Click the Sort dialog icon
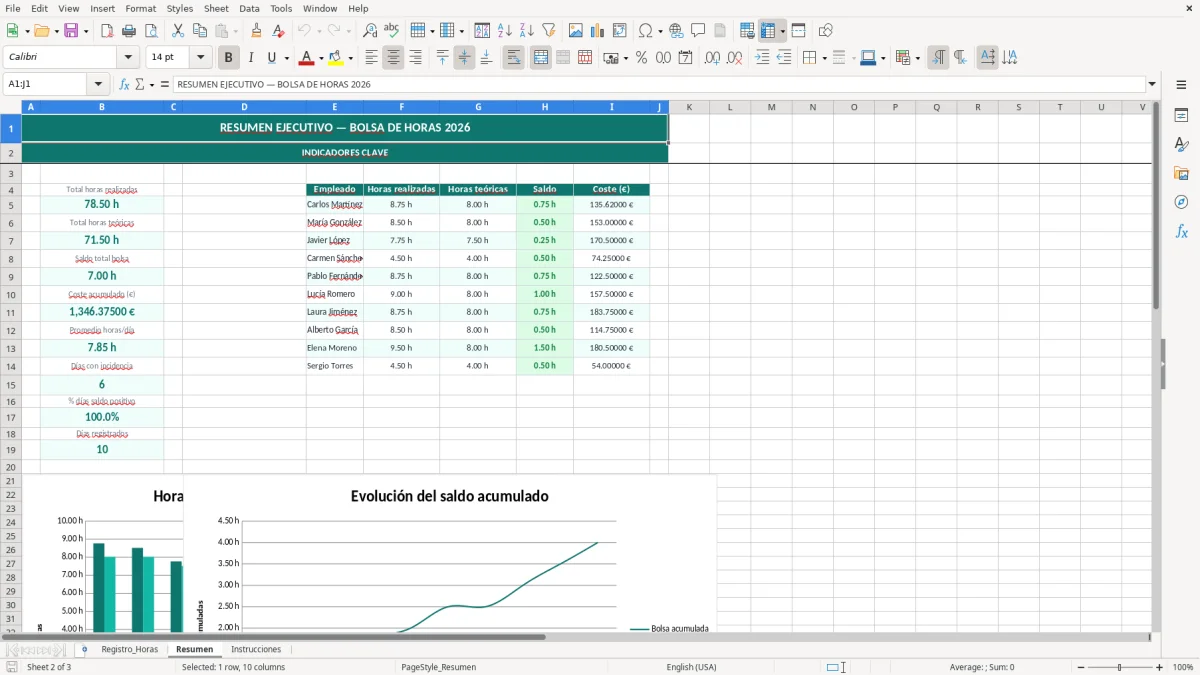This screenshot has width=1200, height=675. coord(482,31)
